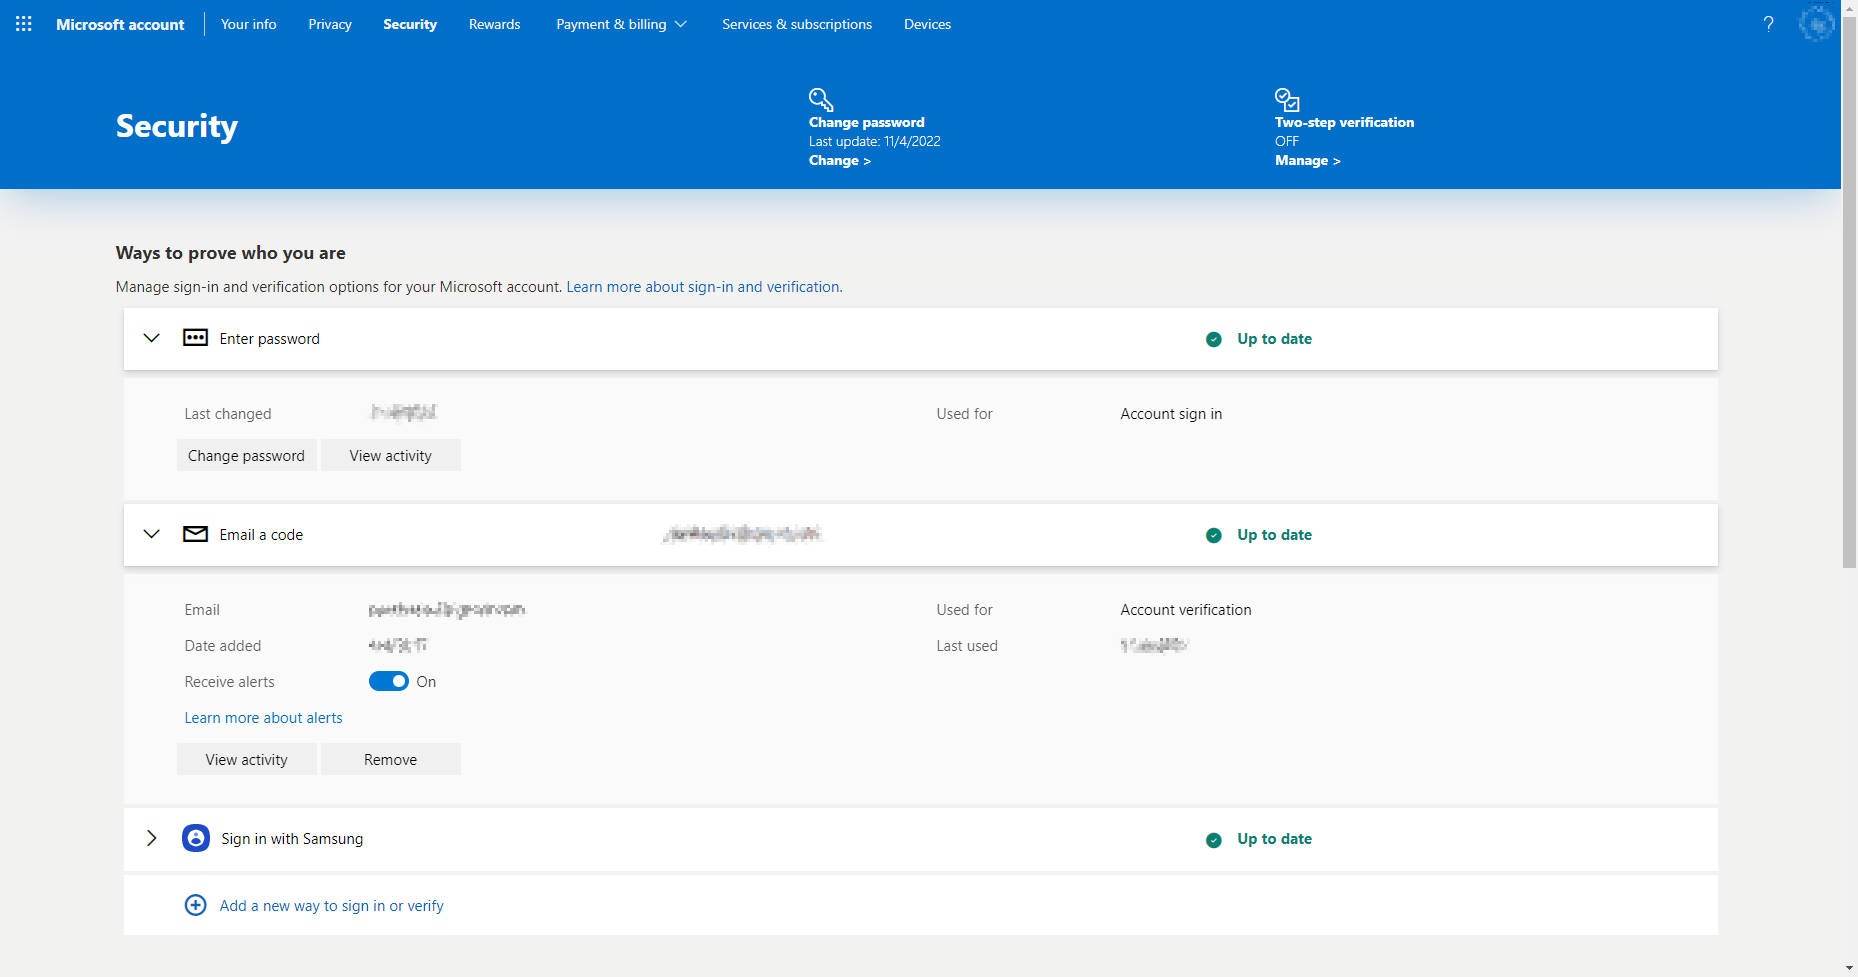Open the Microsoft apps launcher grid
Viewport: 1858px width, 977px height.
pos(24,24)
